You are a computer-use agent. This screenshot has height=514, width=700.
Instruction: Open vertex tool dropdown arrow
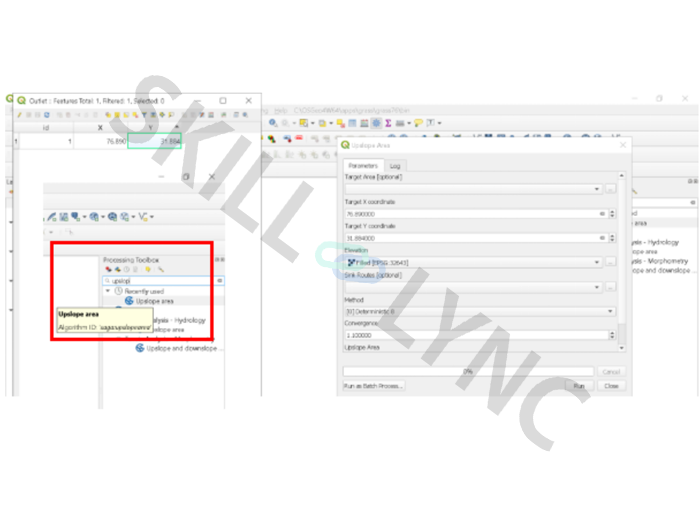point(152,217)
